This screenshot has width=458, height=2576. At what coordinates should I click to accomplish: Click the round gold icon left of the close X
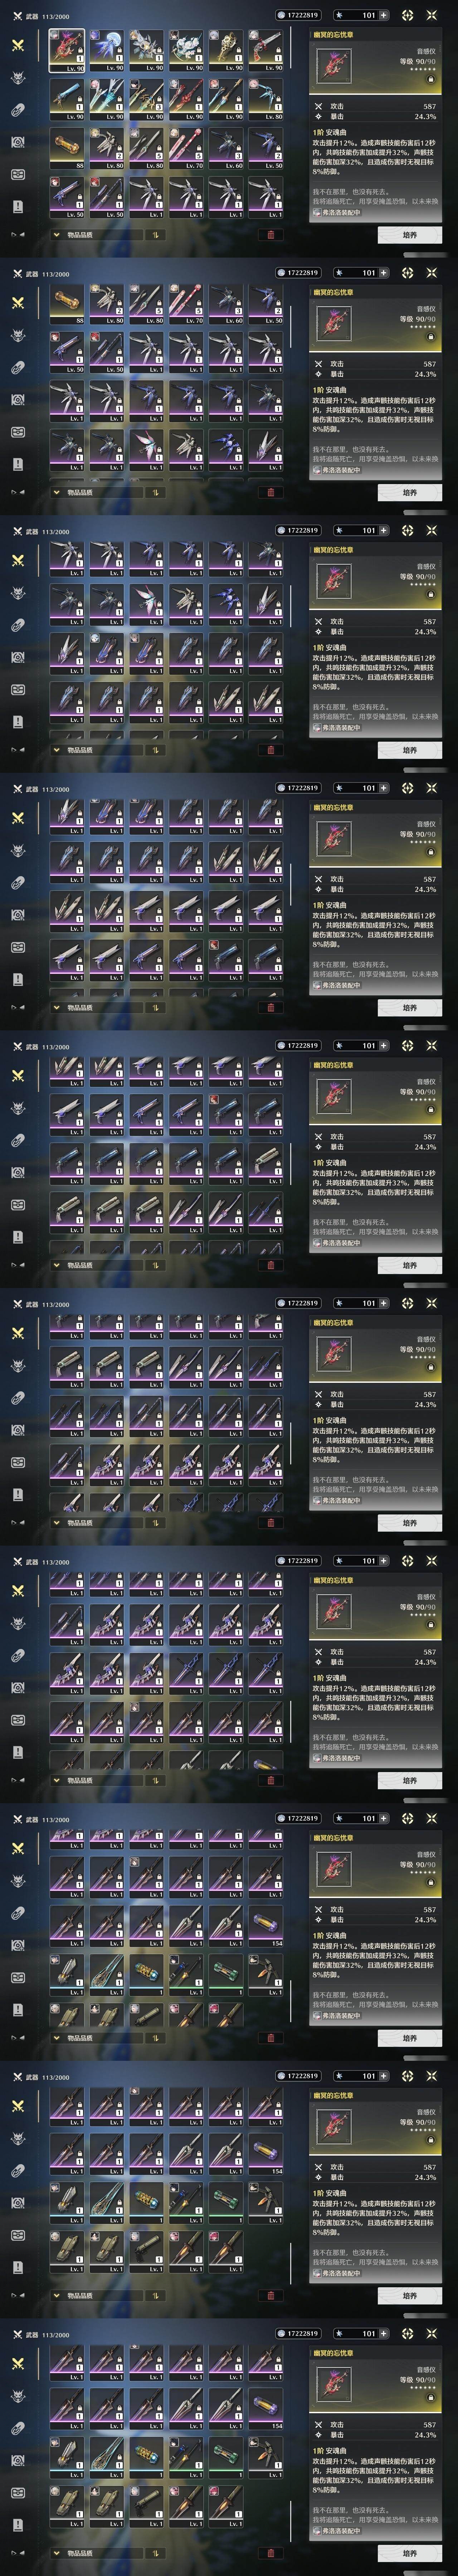coord(407,15)
